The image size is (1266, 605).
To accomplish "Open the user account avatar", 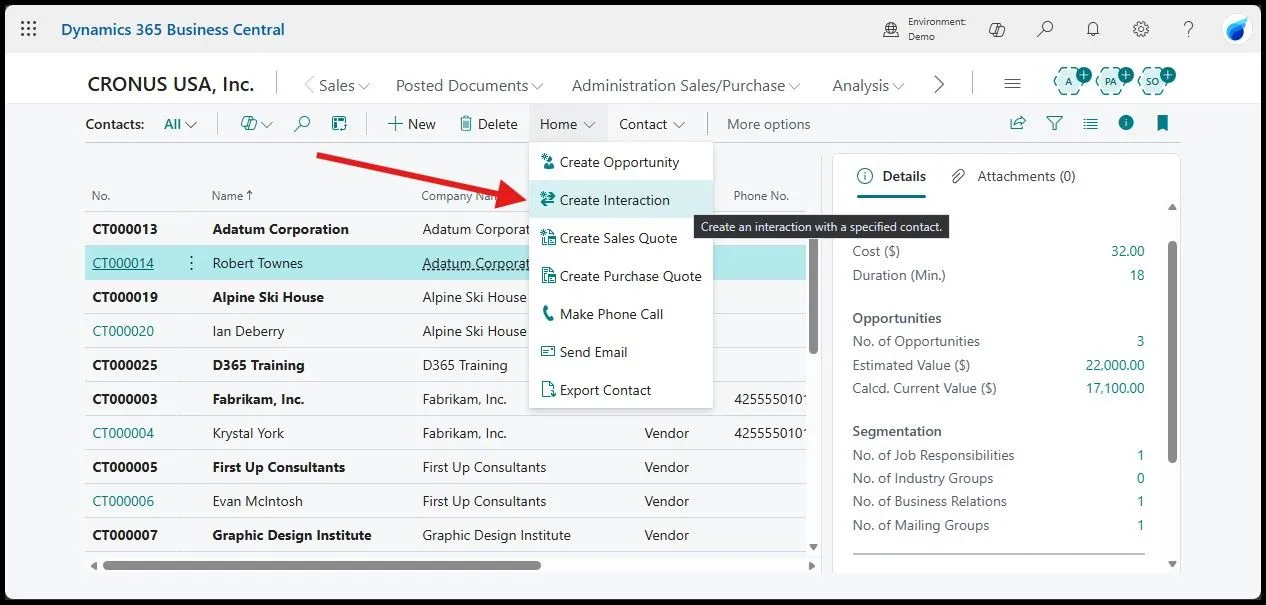I will point(1237,29).
